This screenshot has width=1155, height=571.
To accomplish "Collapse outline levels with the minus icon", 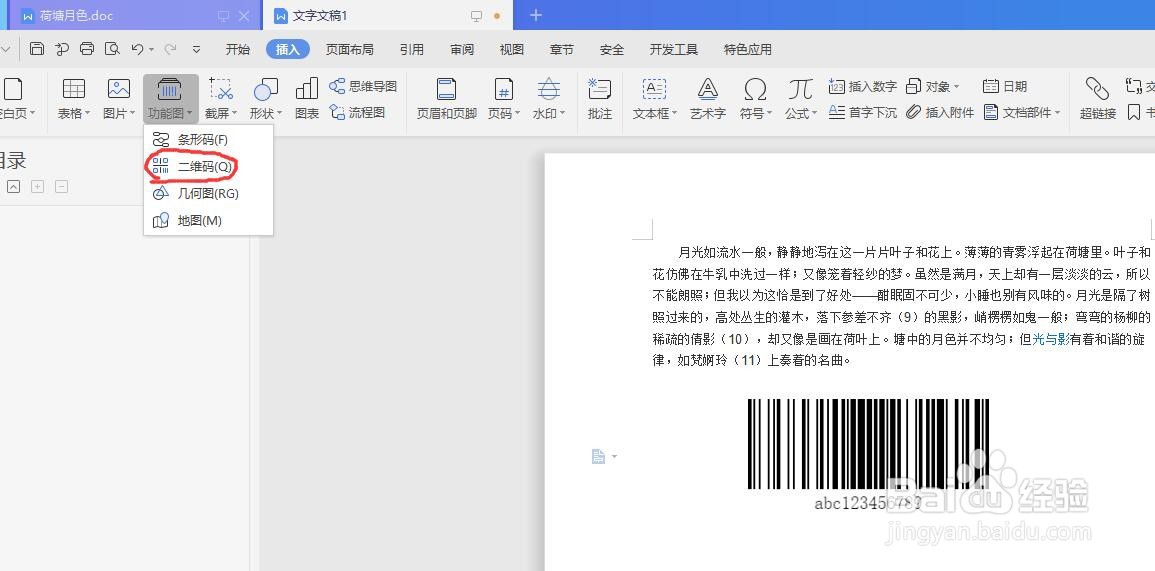I will (62, 186).
